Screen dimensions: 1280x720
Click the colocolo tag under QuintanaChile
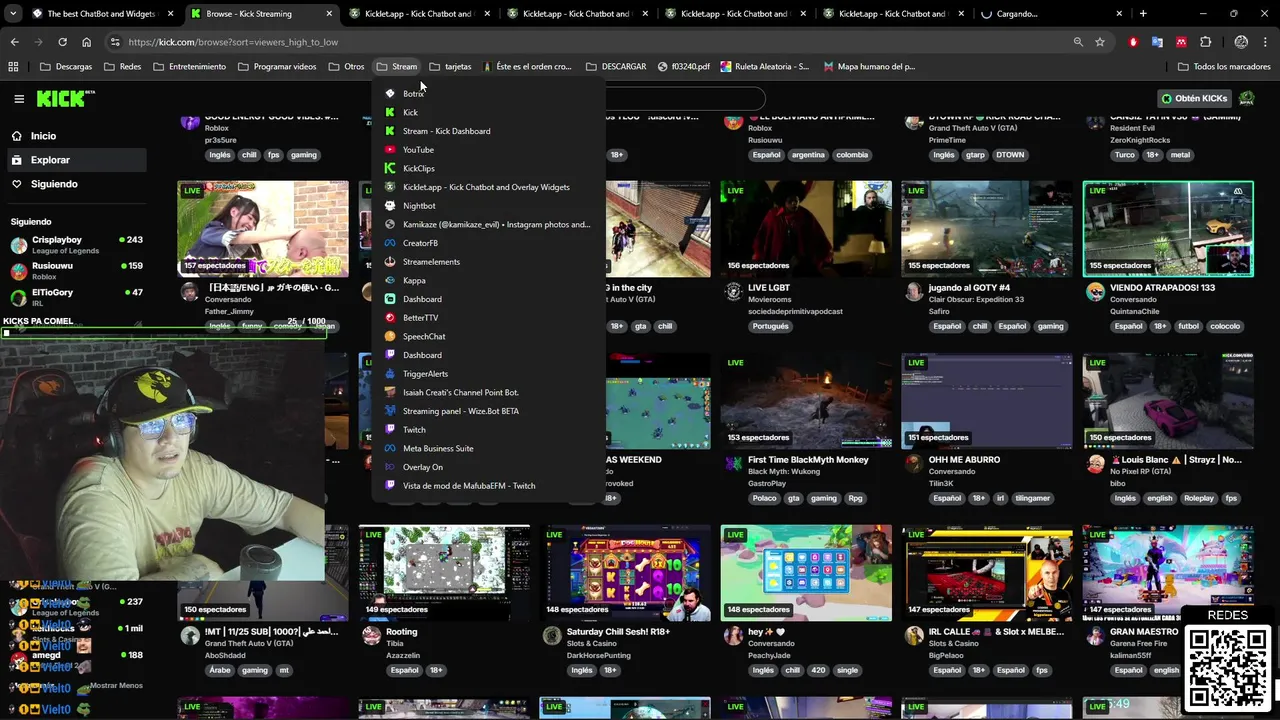pyautogui.click(x=1225, y=326)
